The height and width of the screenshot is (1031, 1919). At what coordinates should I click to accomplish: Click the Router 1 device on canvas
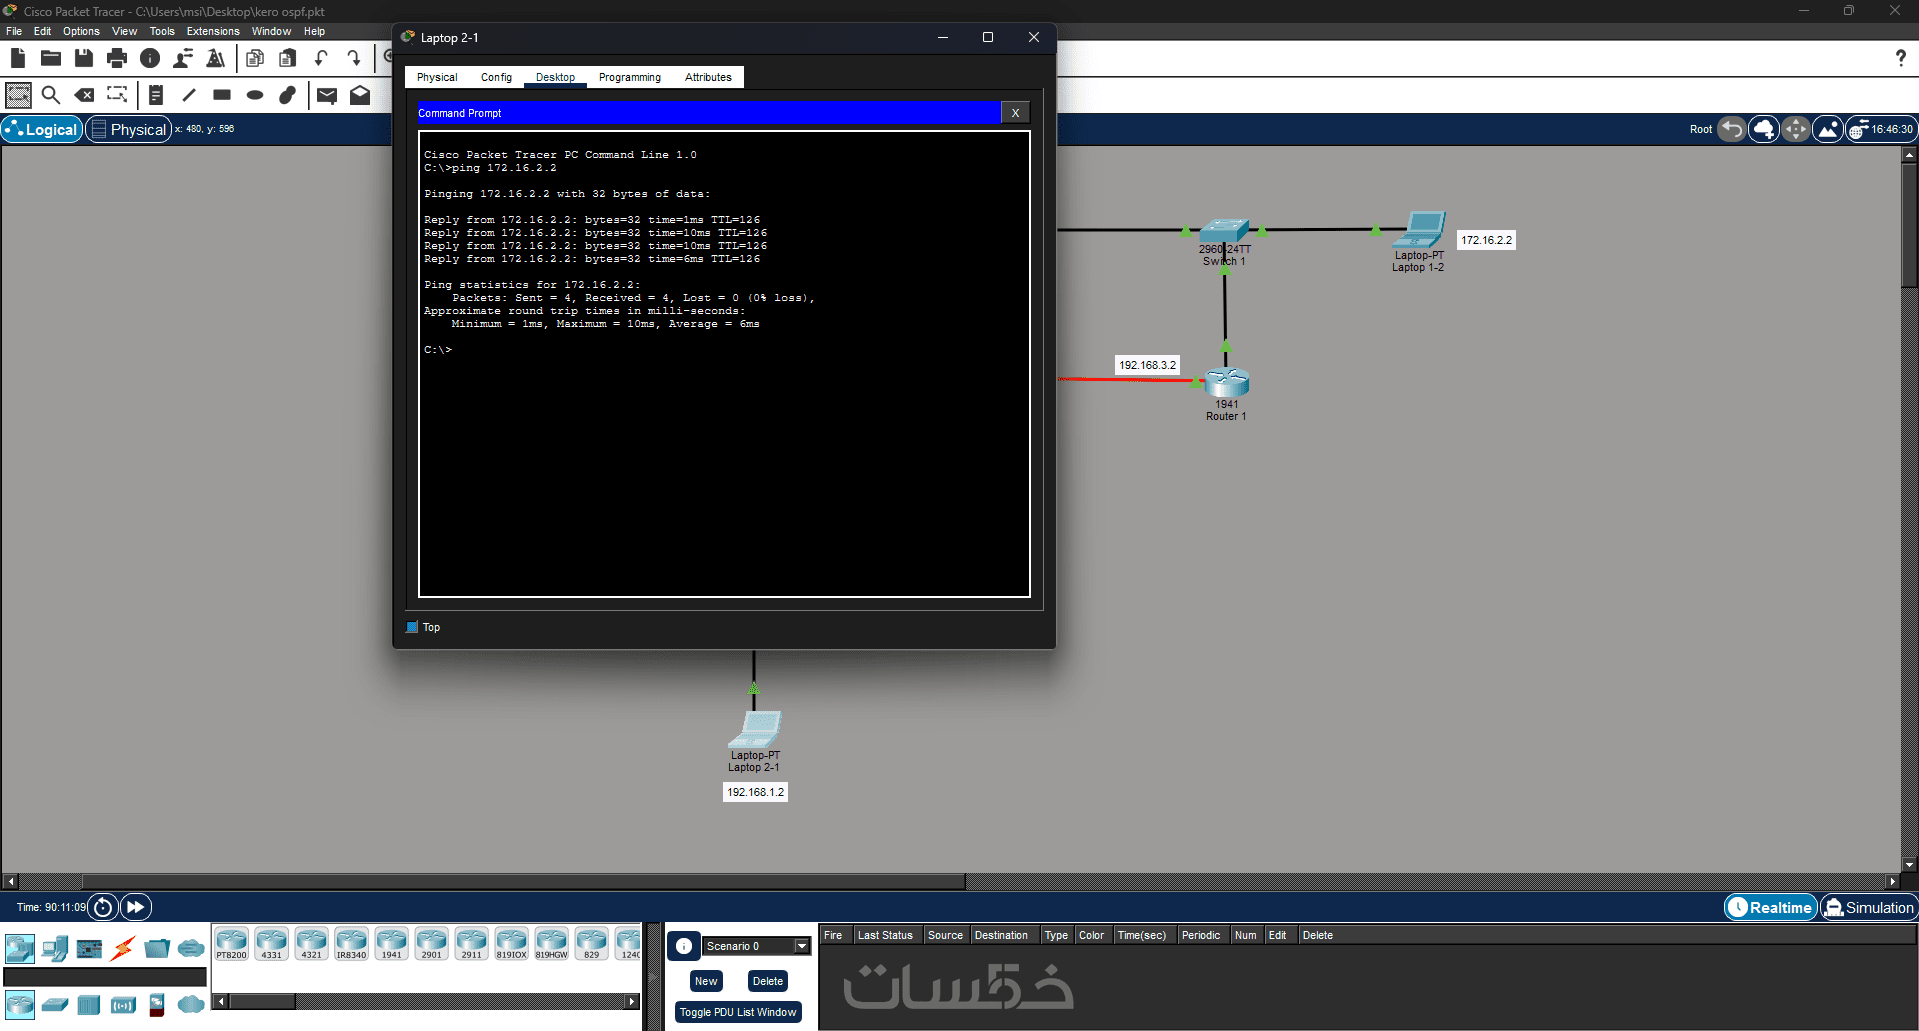pos(1227,382)
